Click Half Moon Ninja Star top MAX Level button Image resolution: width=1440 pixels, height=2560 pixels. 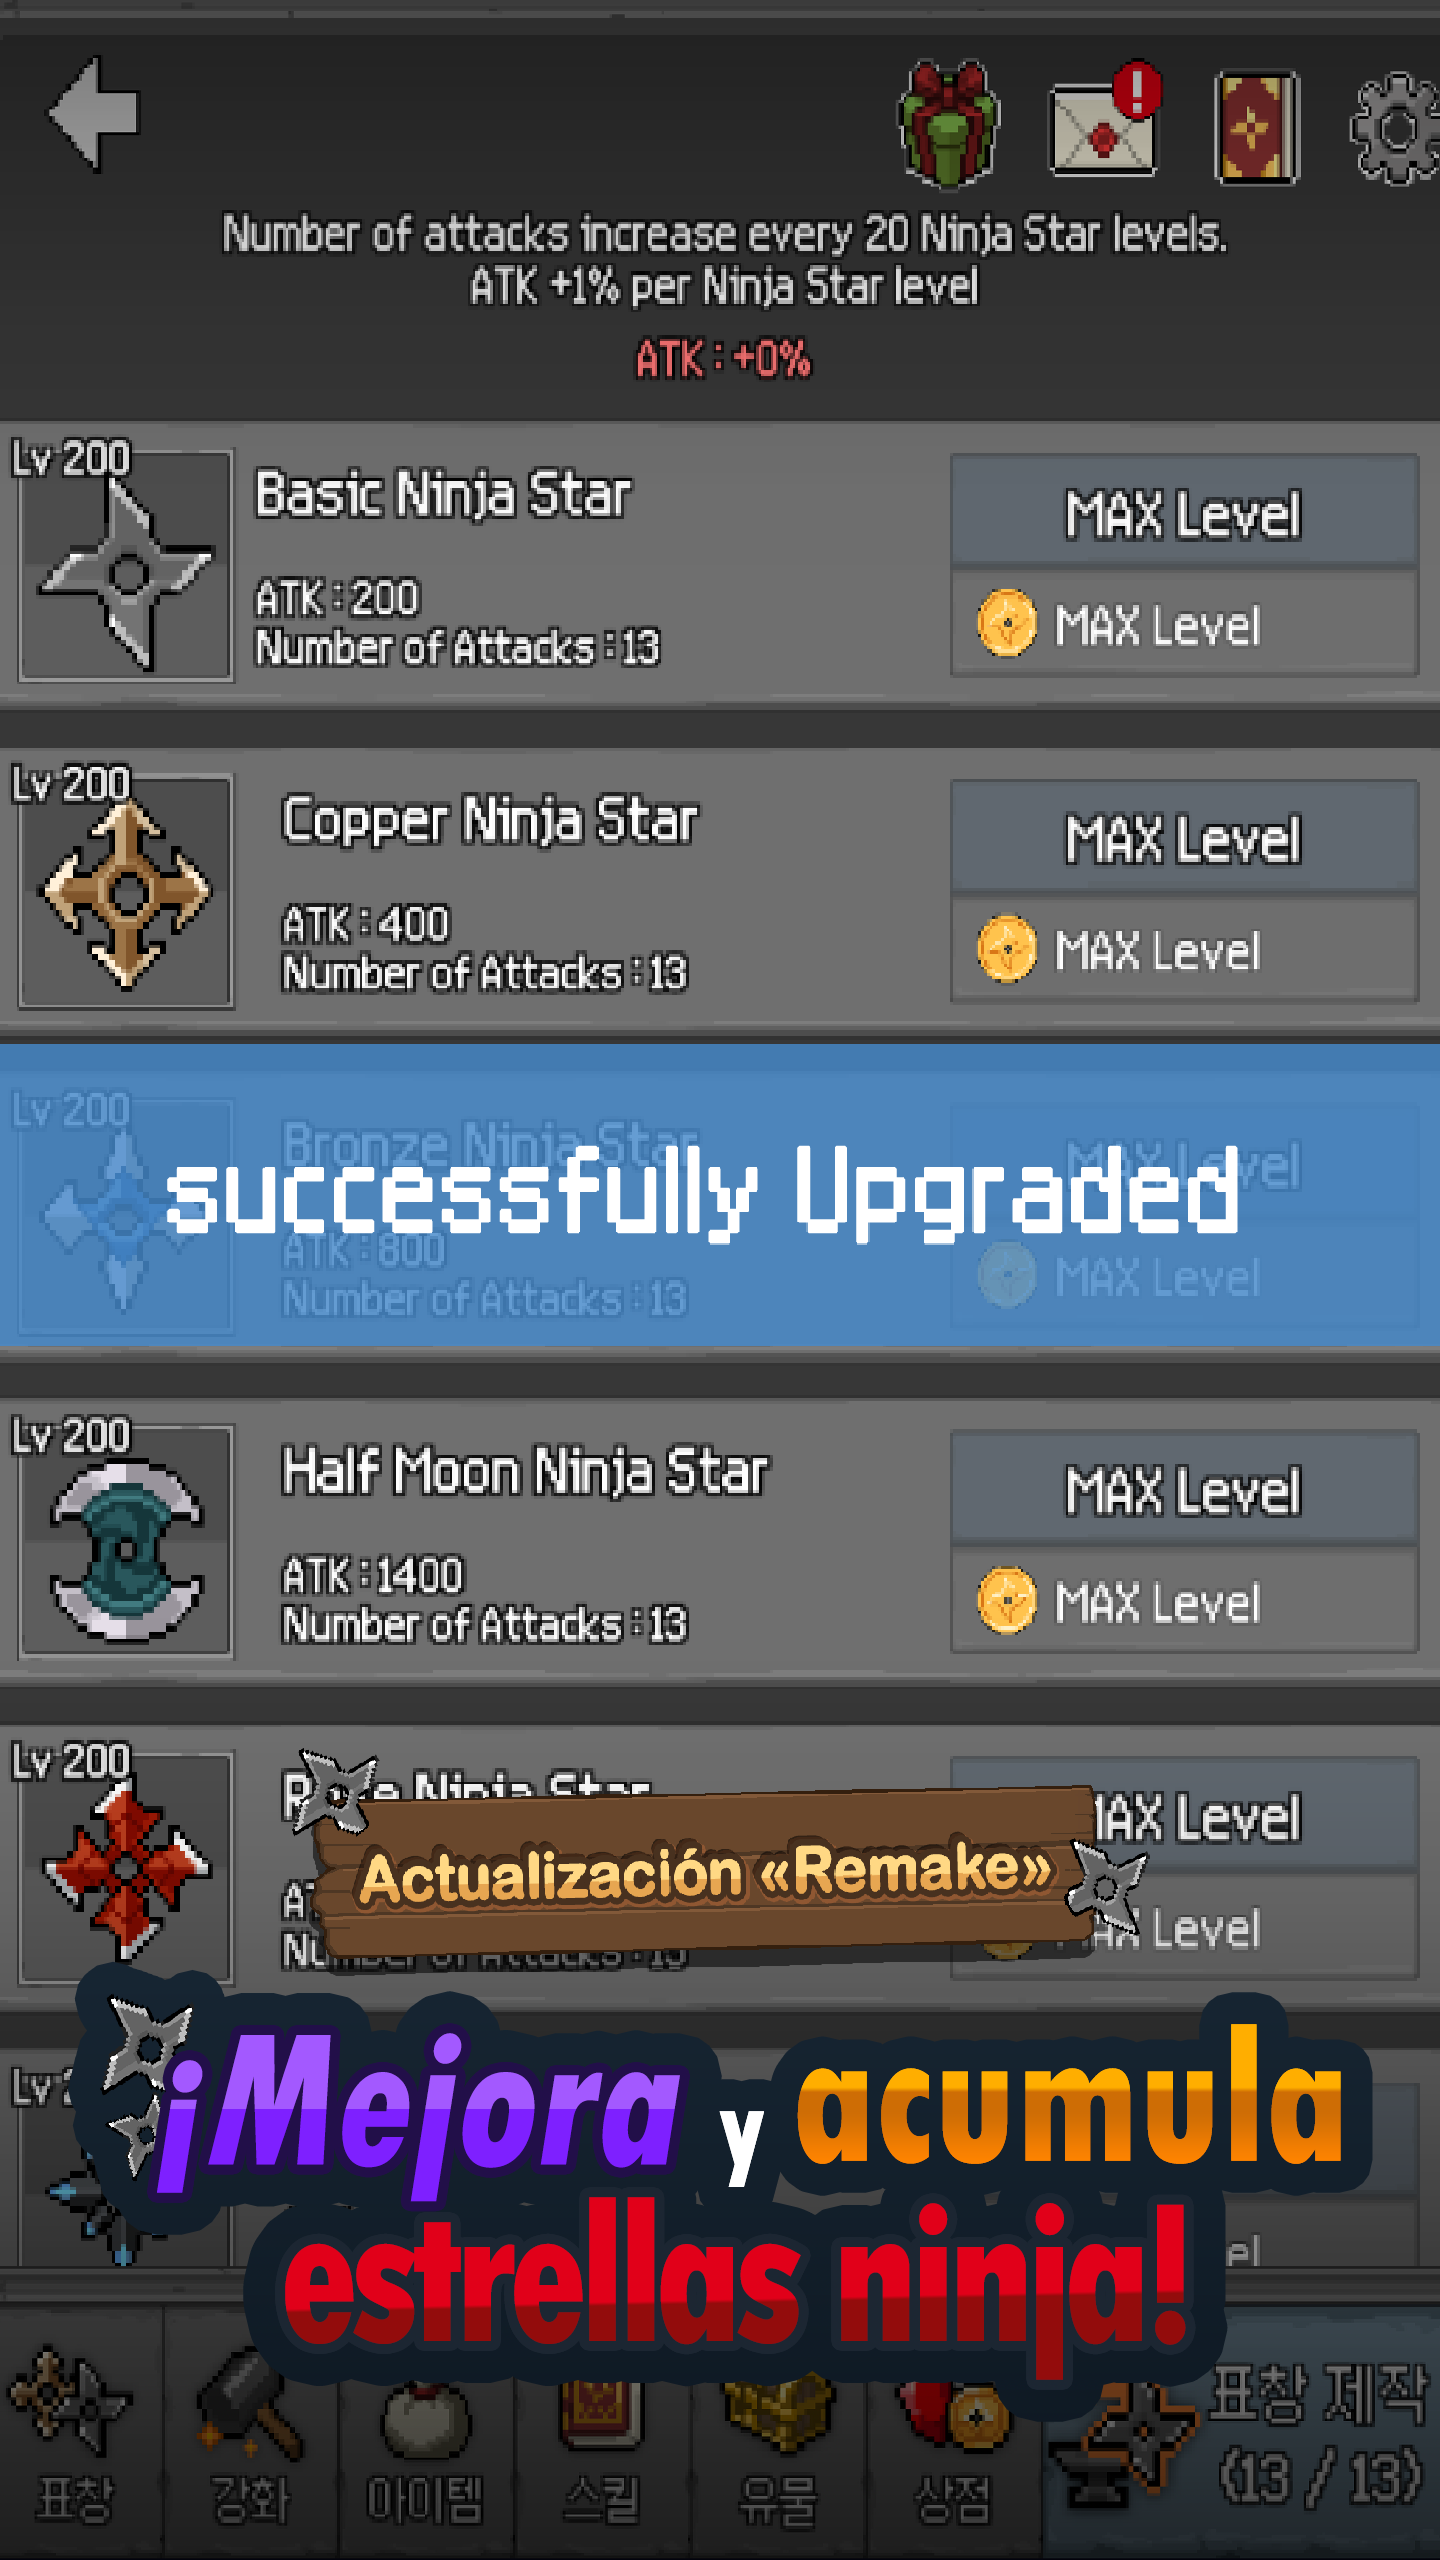tap(1184, 1489)
